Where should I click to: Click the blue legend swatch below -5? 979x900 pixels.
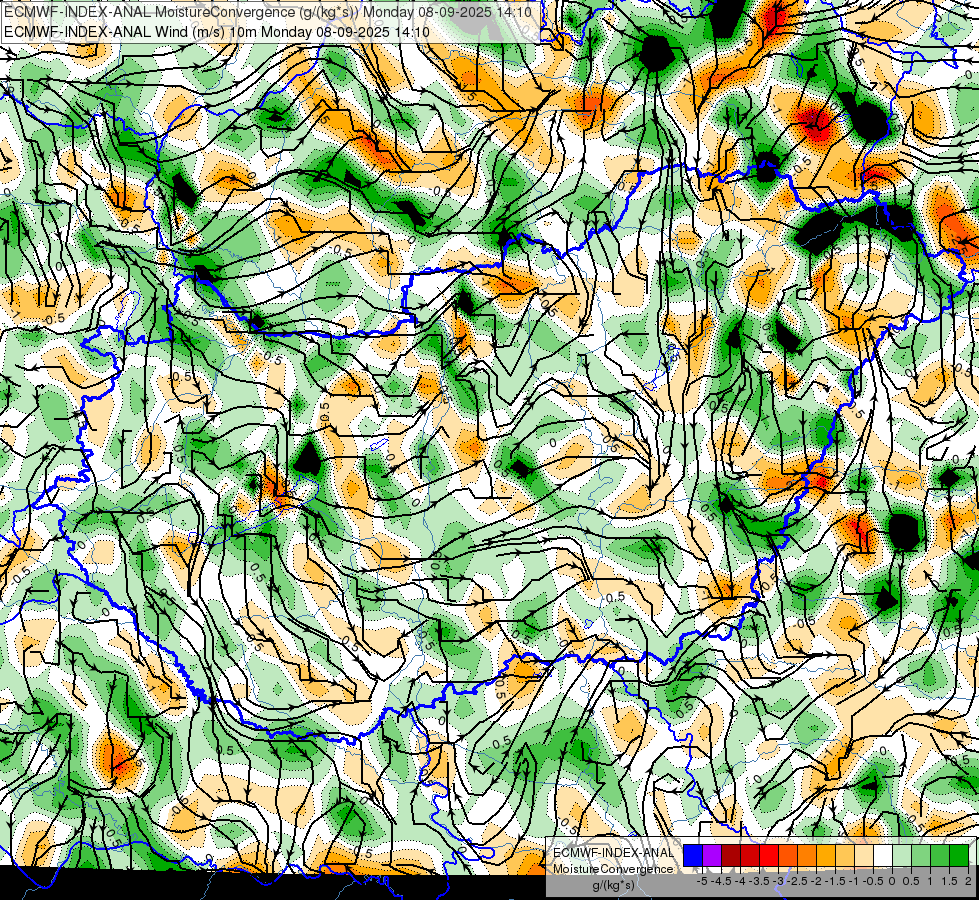693,855
